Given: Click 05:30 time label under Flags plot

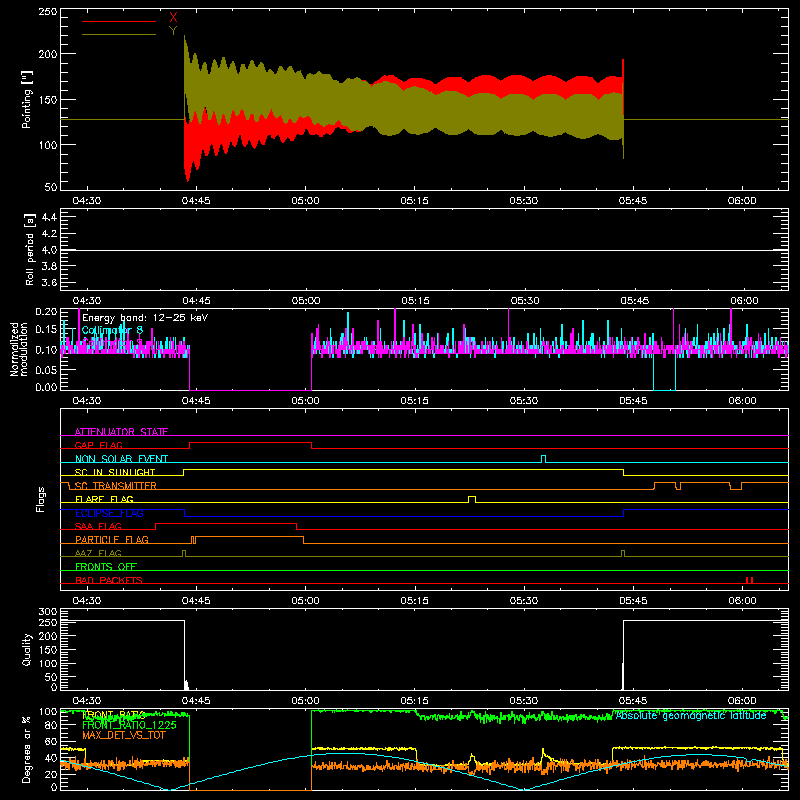Looking at the screenshot, I should pos(523,601).
